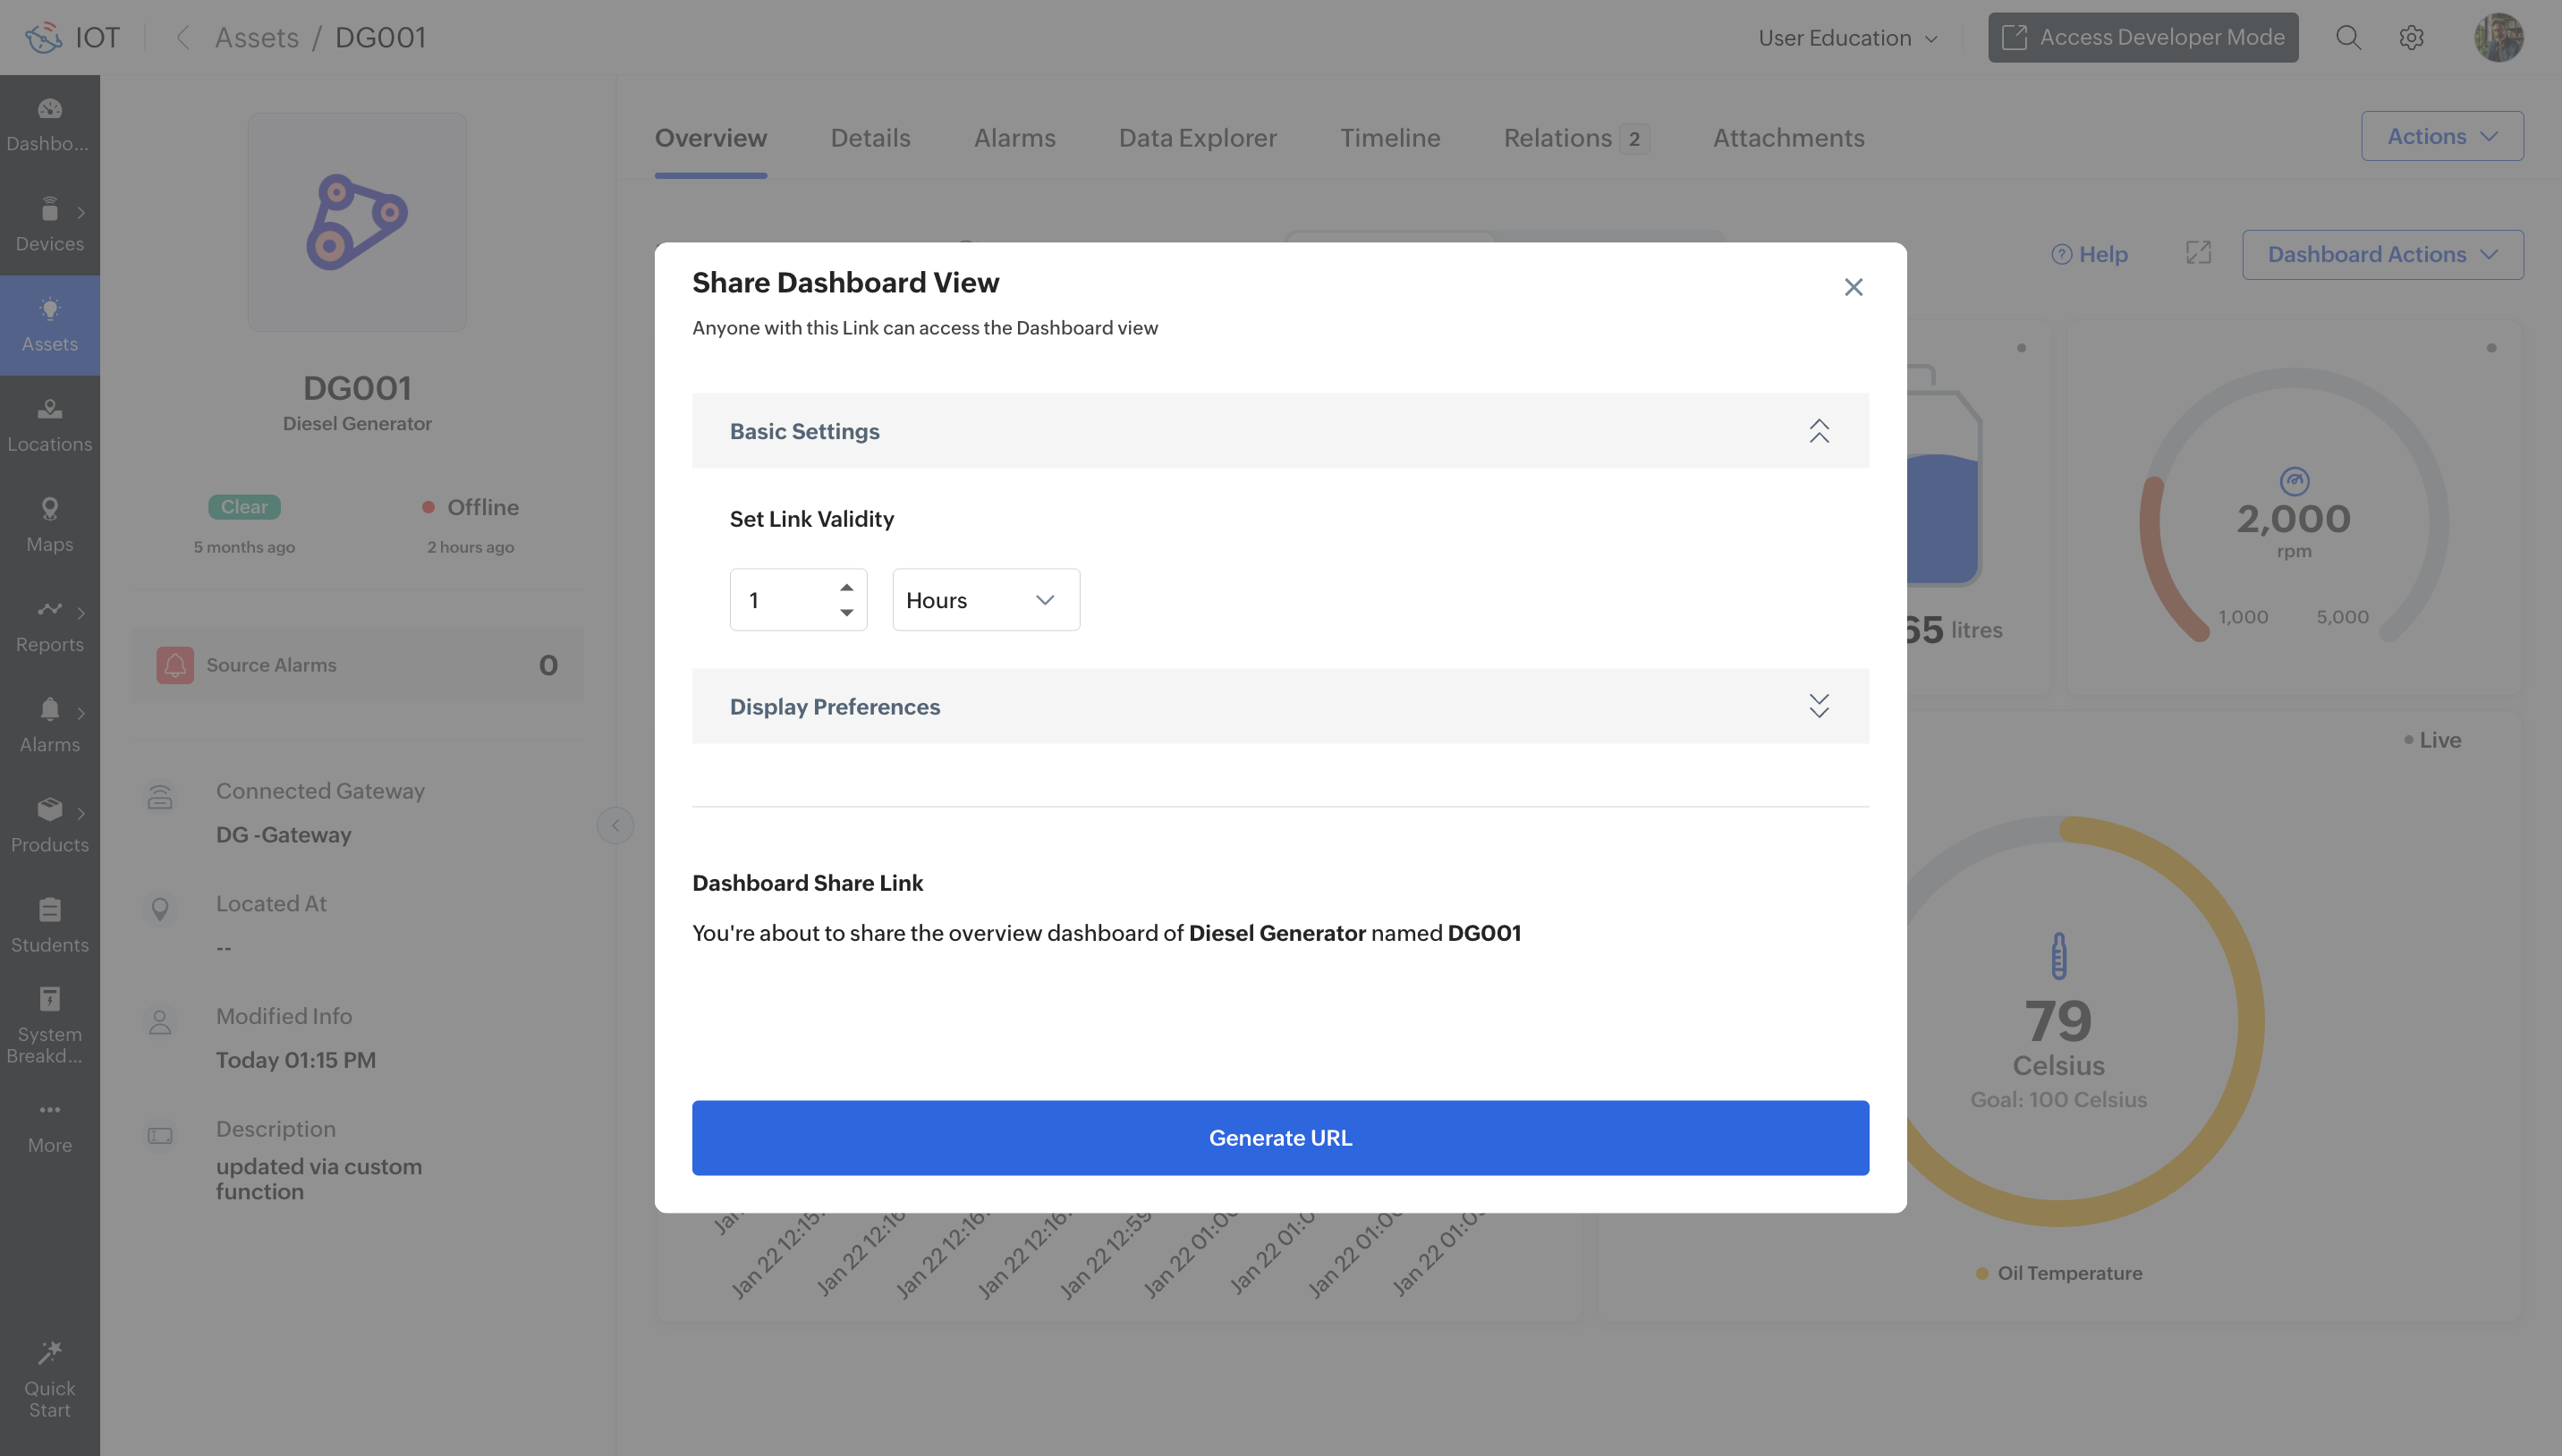Open Reports in the sidebar

49,625
